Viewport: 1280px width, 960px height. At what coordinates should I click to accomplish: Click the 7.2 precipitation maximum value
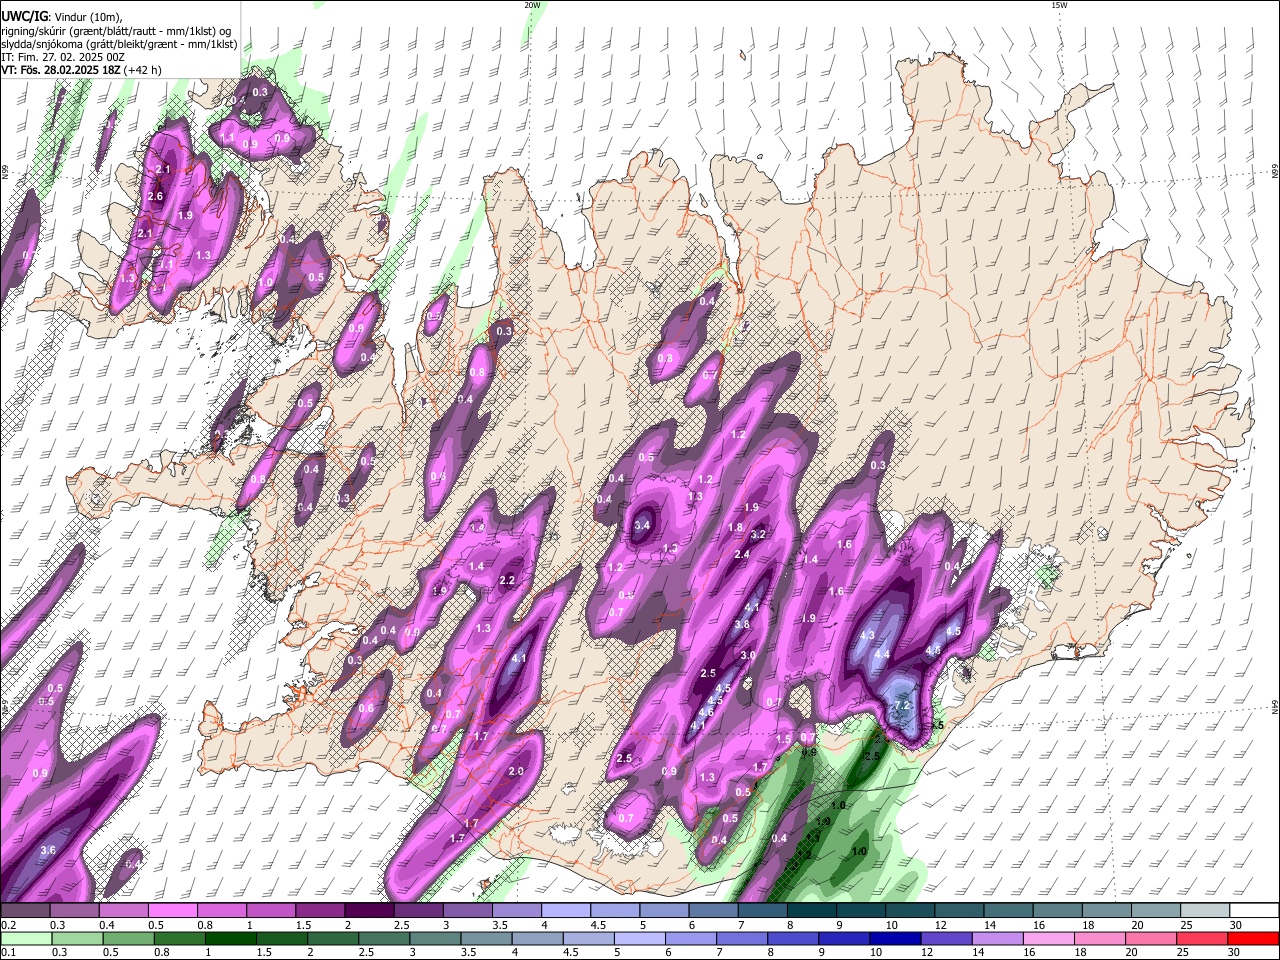(901, 705)
